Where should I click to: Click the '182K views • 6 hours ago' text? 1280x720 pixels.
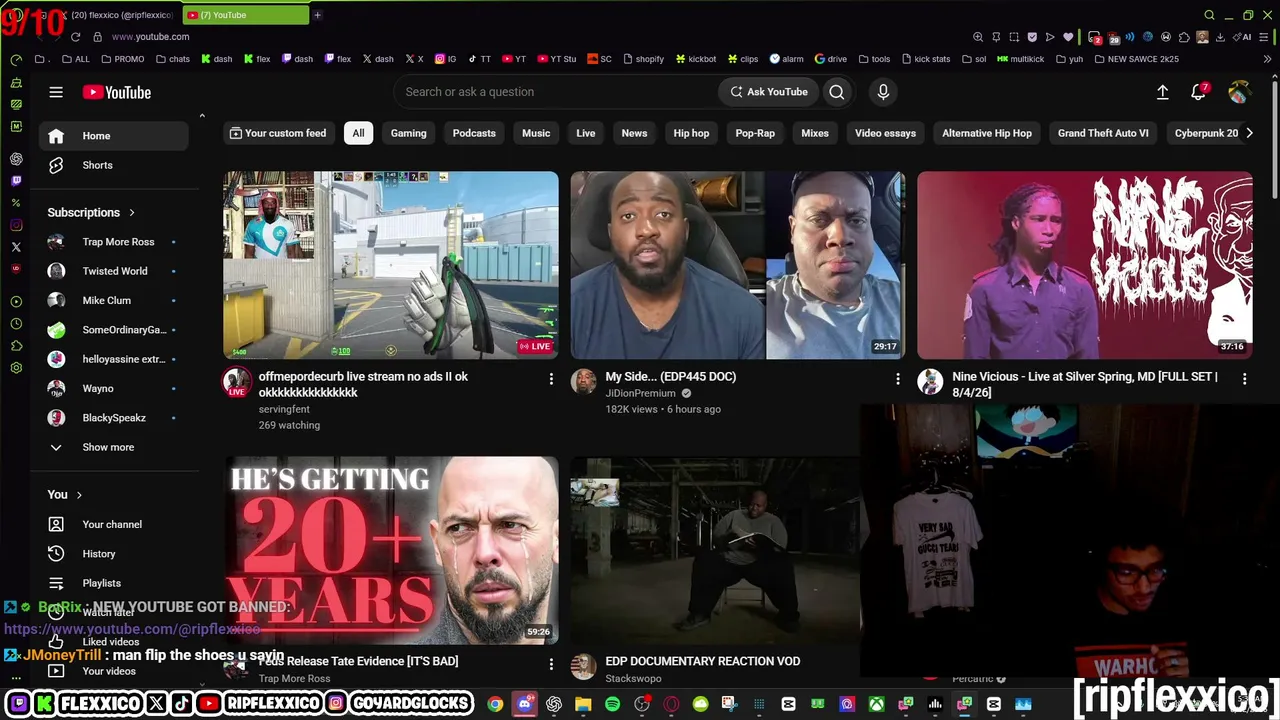click(x=663, y=409)
